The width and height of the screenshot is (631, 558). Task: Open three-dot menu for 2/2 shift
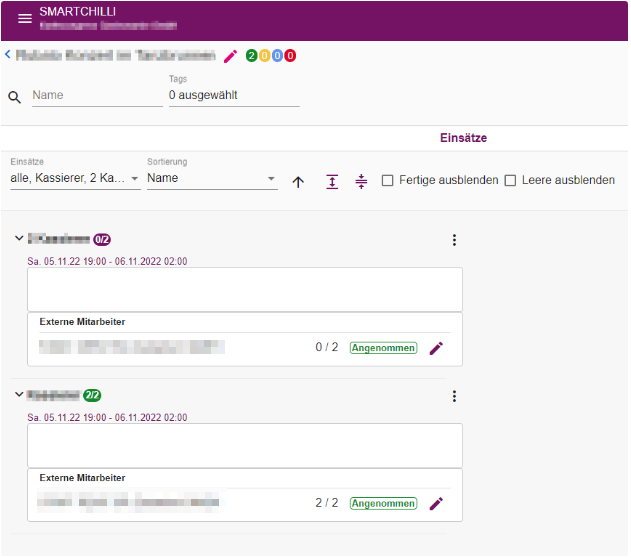coord(454,396)
